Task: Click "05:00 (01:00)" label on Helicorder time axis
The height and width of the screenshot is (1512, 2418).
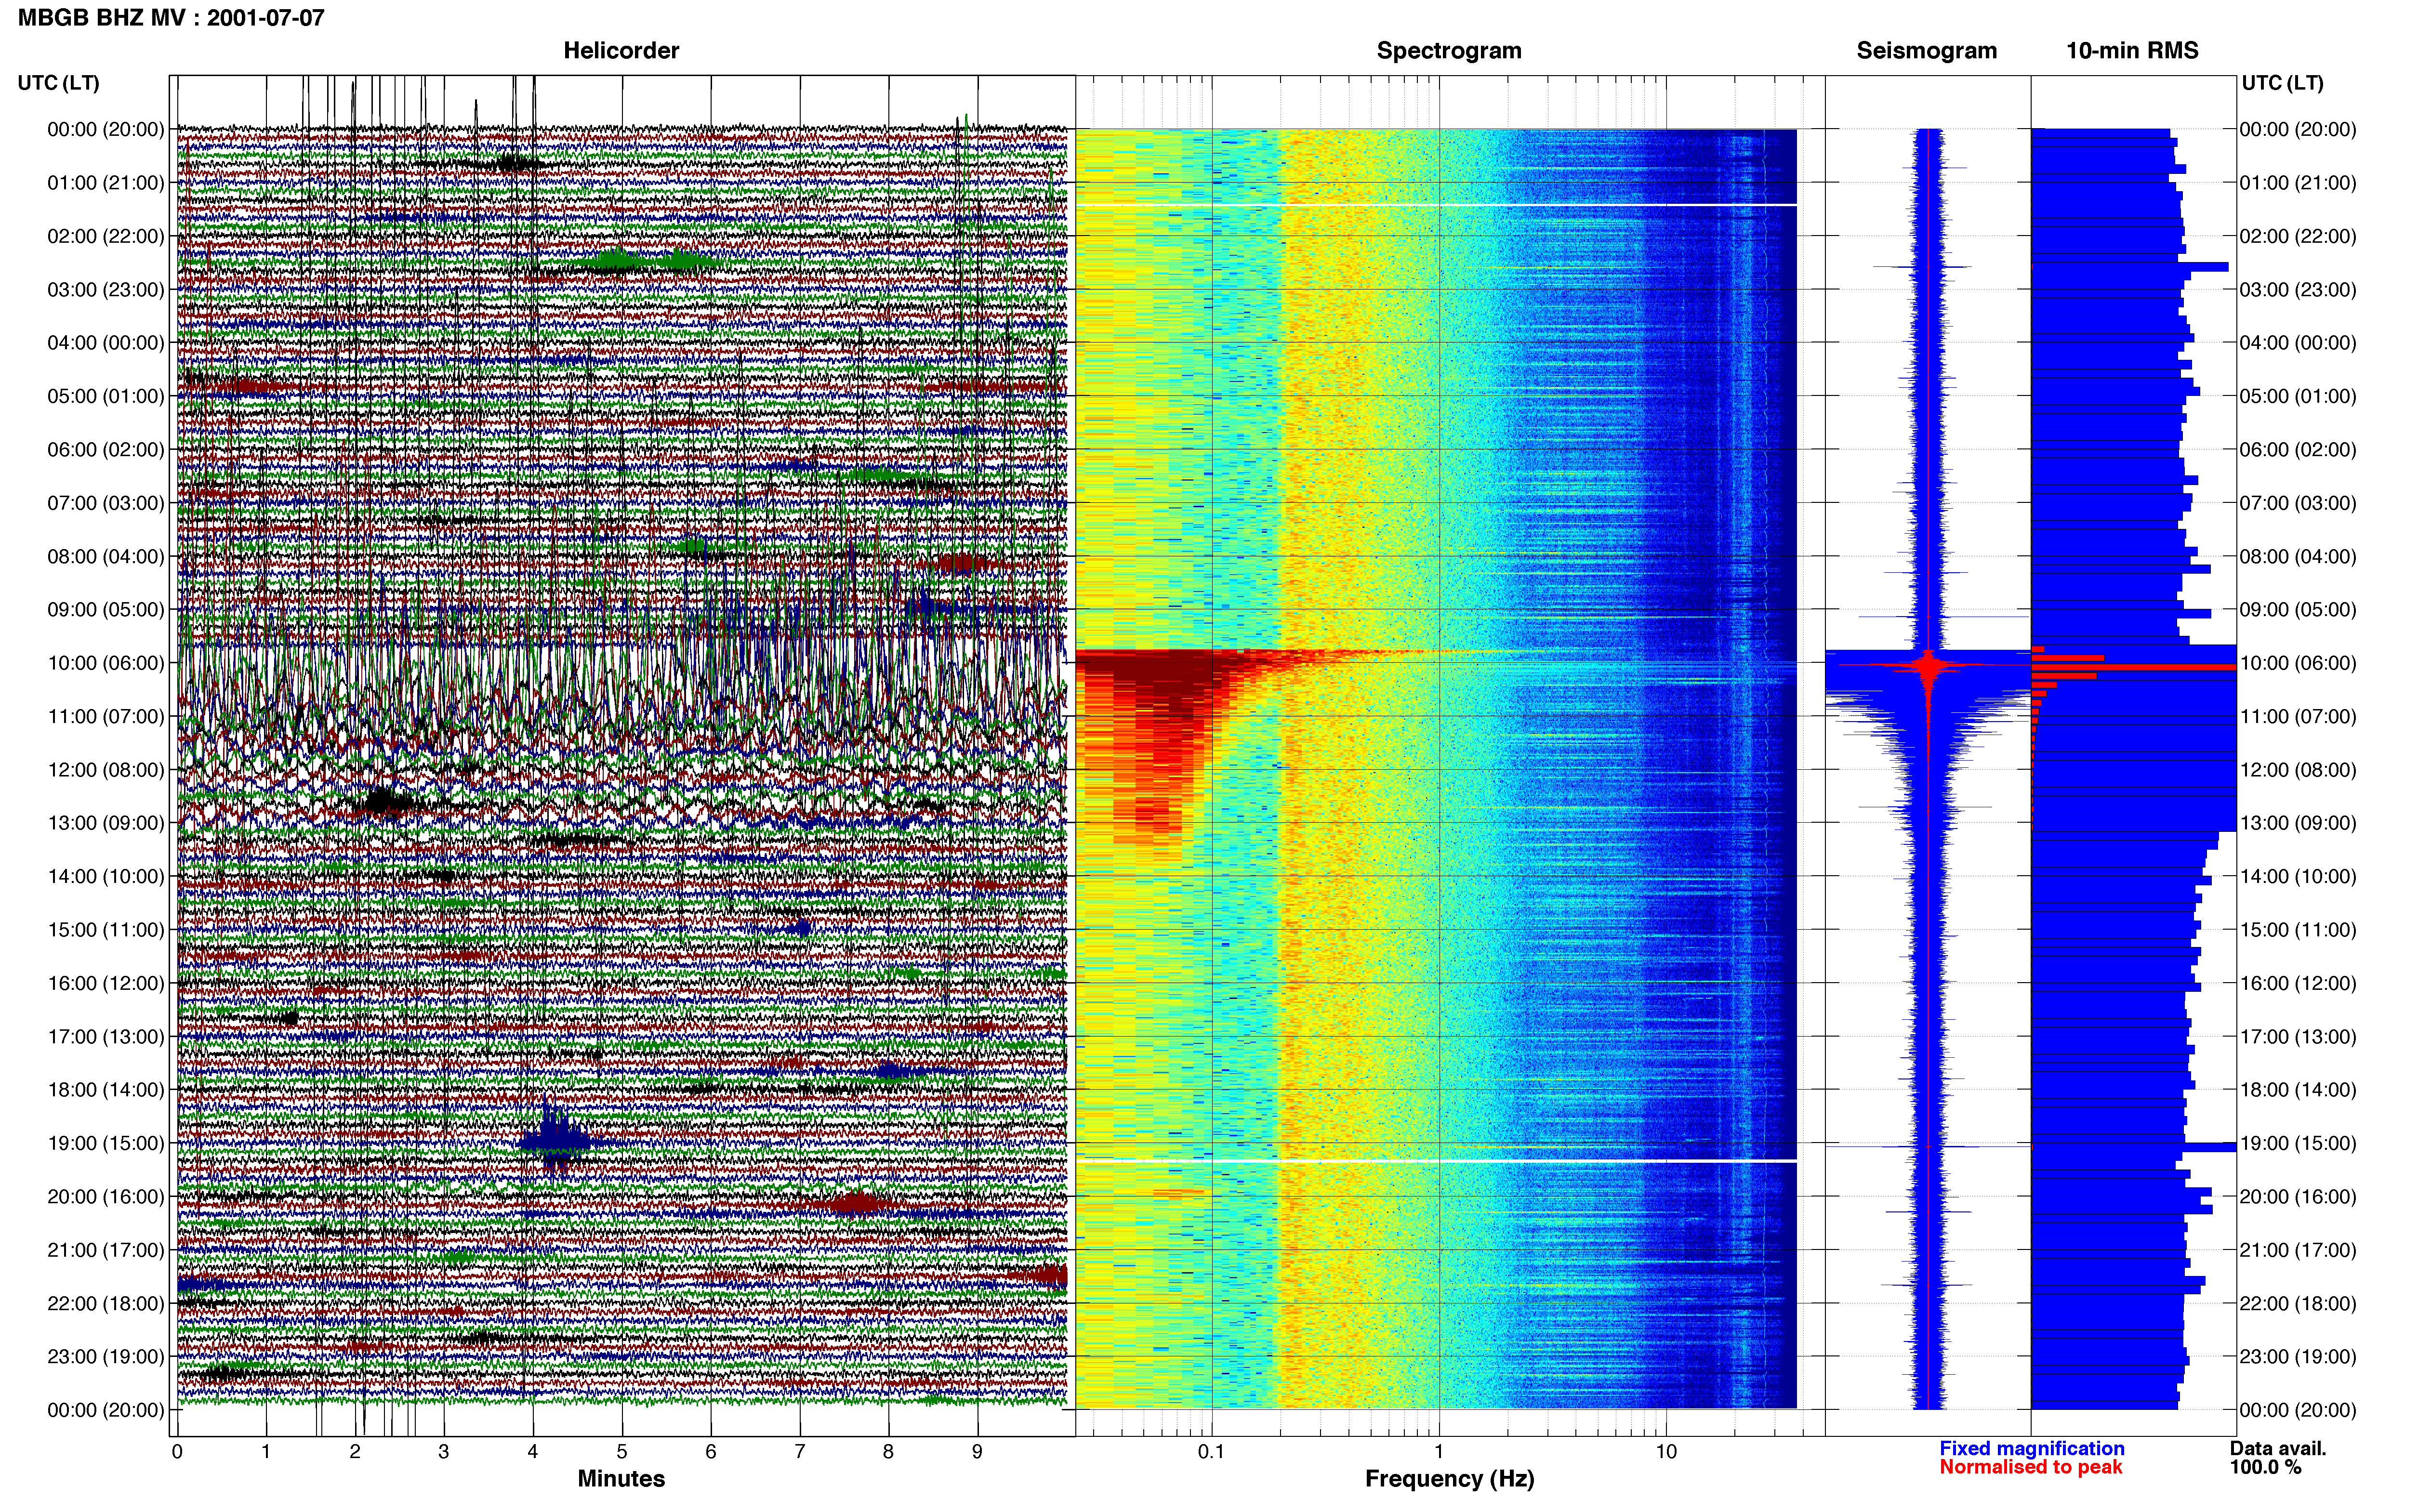Action: (106, 396)
